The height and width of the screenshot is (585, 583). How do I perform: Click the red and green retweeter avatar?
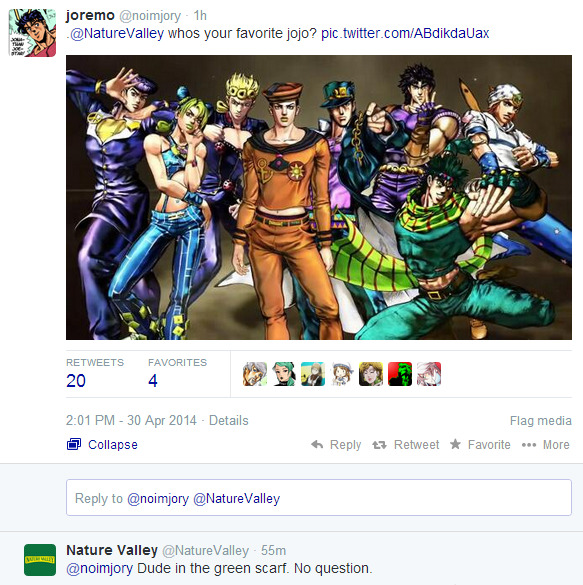pos(400,374)
